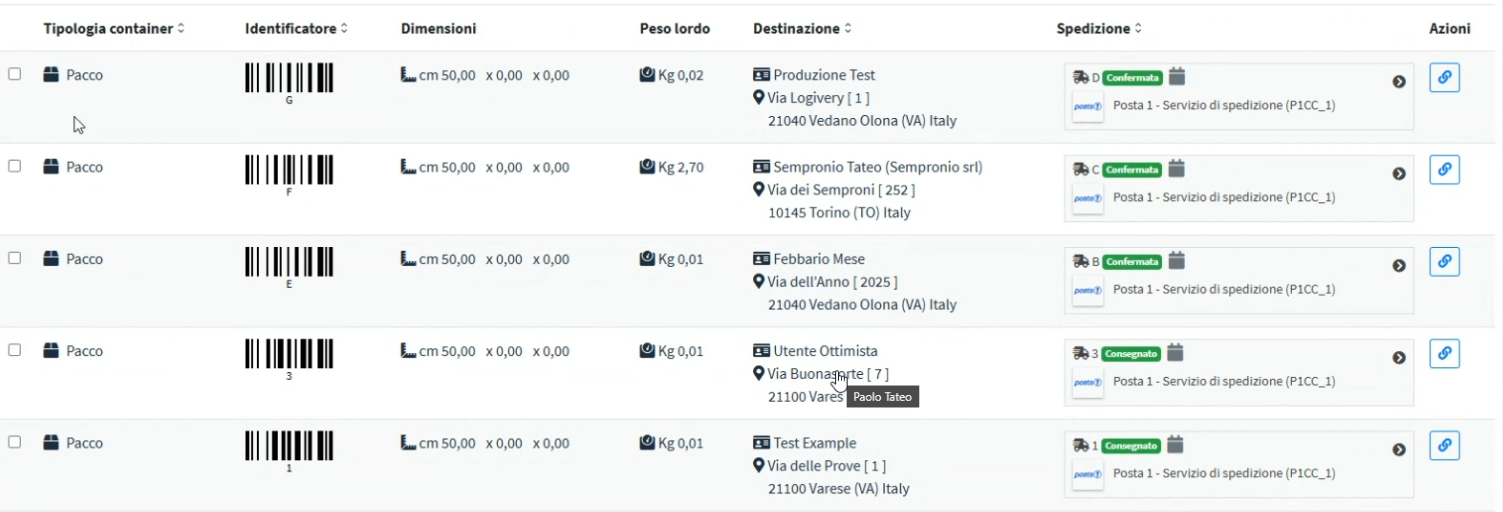Click link icon for Produzione Test row

click(x=1444, y=78)
